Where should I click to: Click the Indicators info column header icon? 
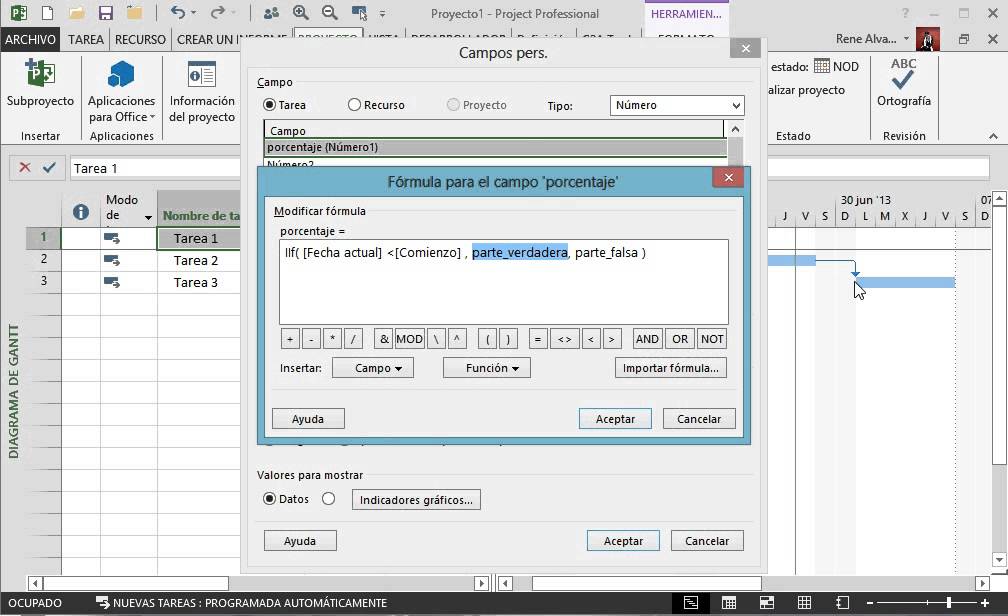[81, 212]
